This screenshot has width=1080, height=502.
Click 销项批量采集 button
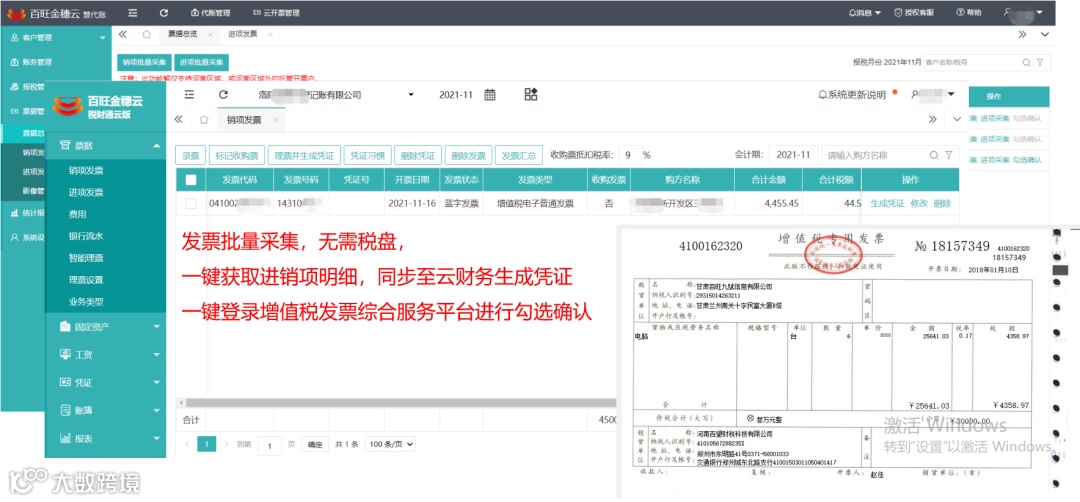(143, 62)
